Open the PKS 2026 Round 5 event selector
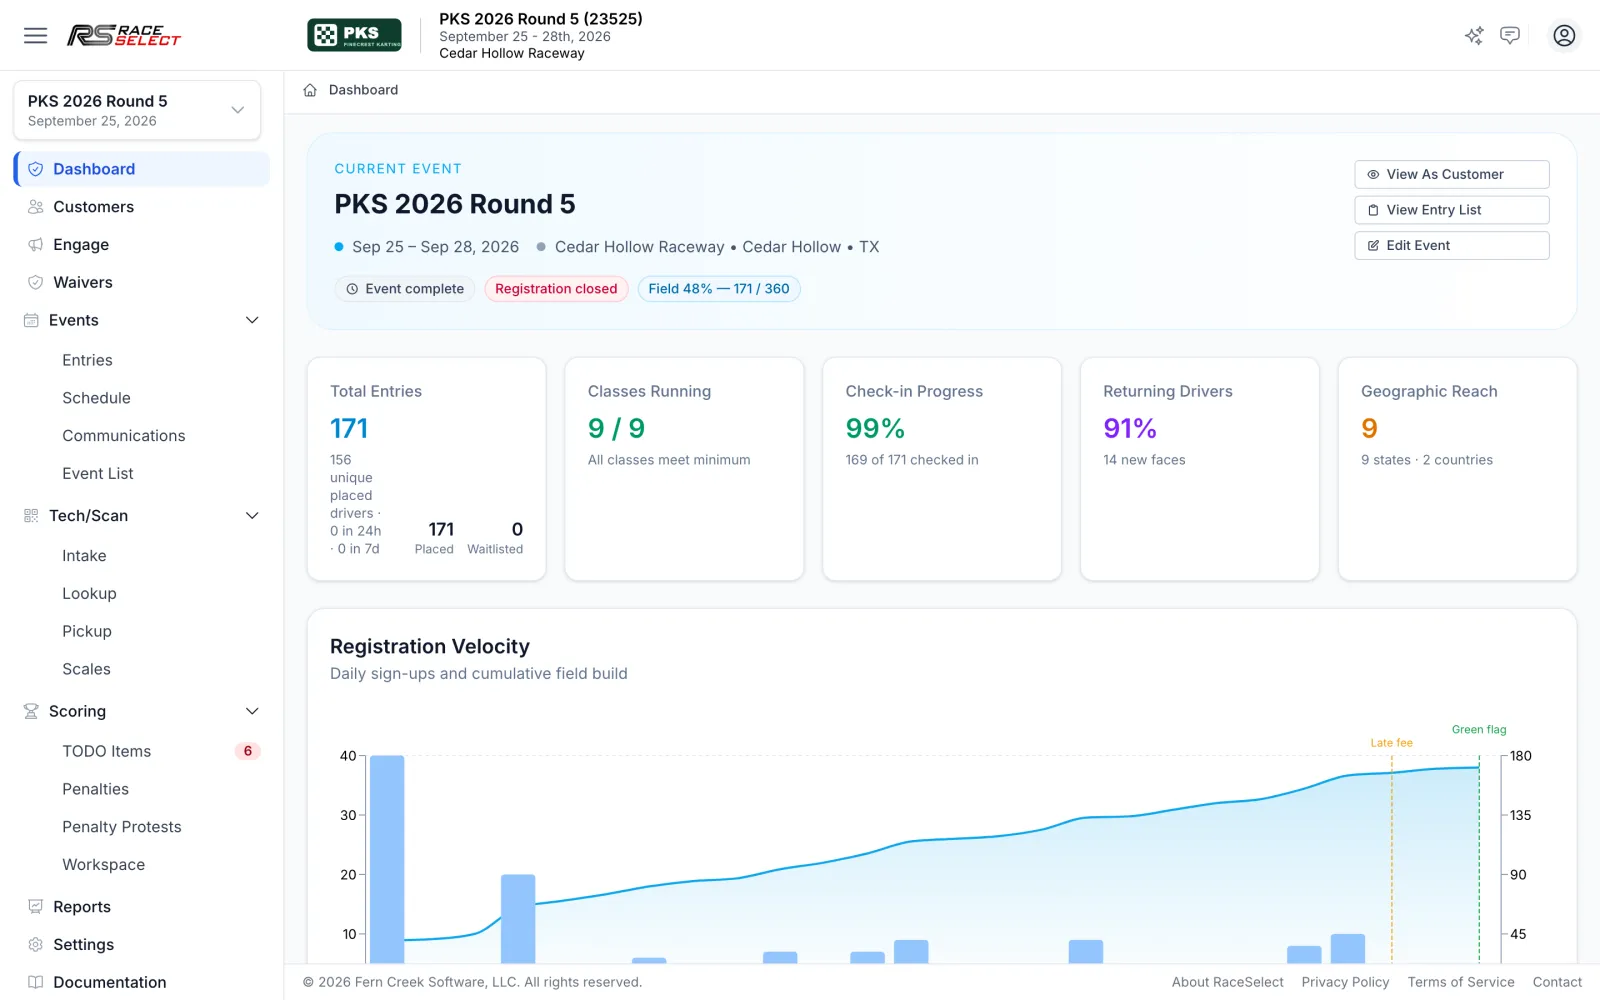This screenshot has width=1600, height=1000. click(x=137, y=110)
